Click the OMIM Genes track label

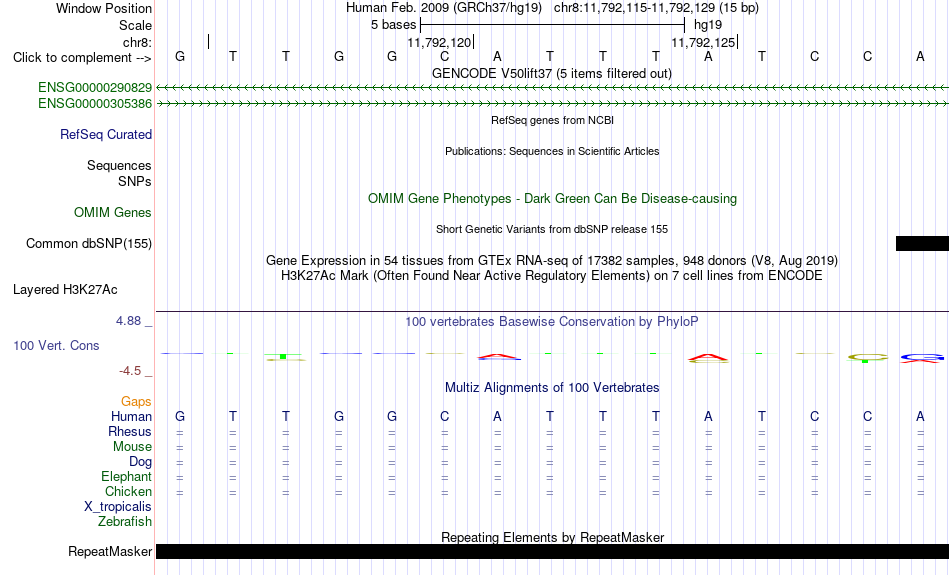(113, 213)
